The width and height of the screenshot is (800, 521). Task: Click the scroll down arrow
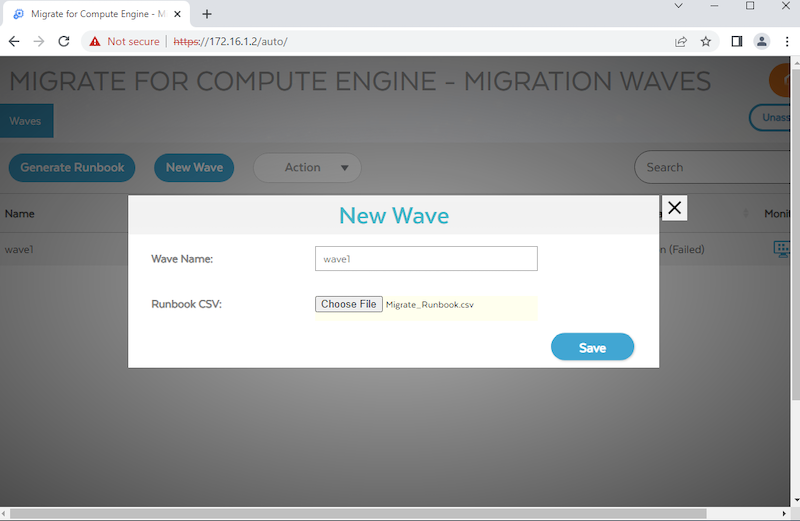(x=795, y=501)
